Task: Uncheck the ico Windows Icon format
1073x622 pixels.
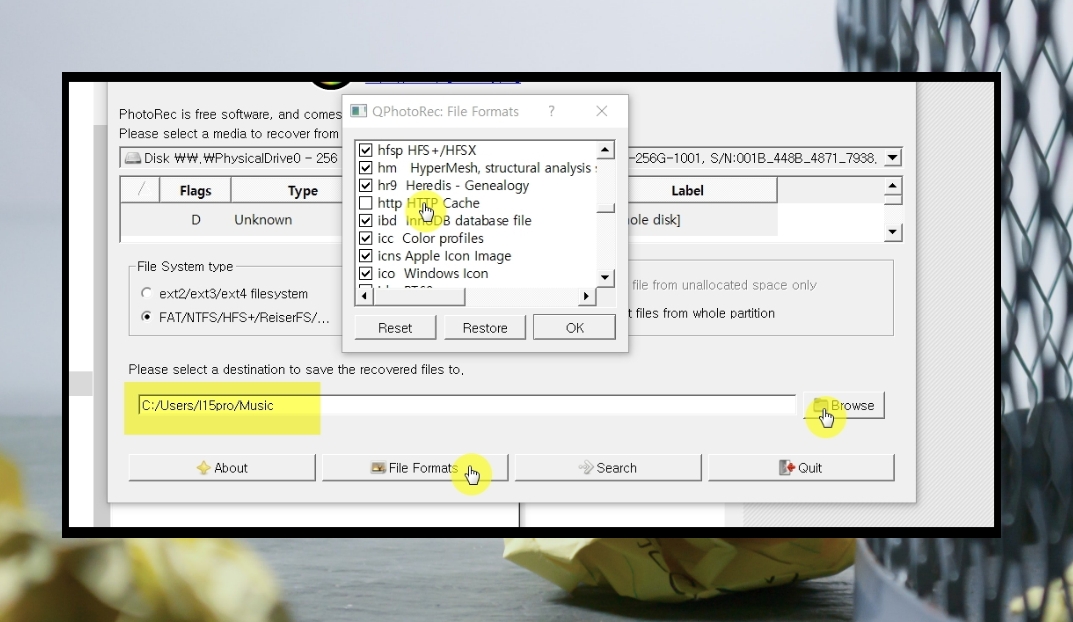Action: tap(365, 274)
